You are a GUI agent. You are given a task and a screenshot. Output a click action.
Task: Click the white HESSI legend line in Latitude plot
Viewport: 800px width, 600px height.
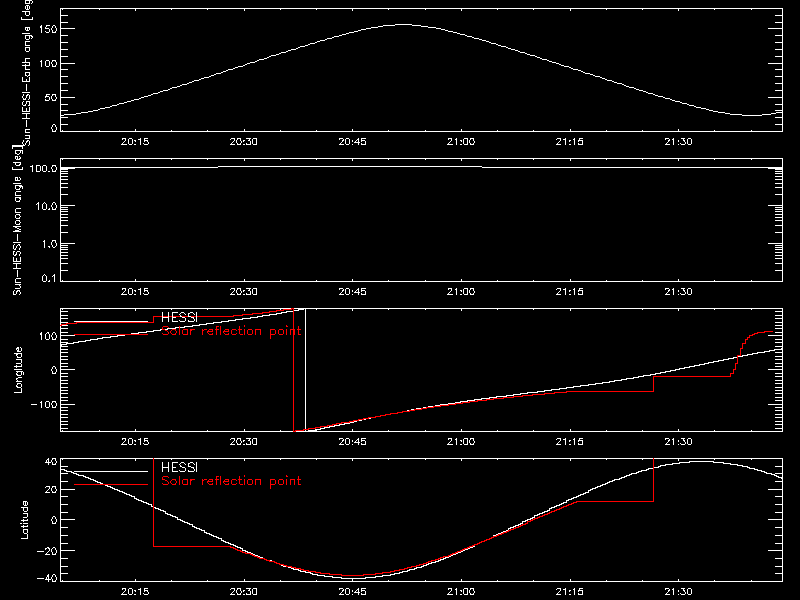pyautogui.click(x=111, y=471)
